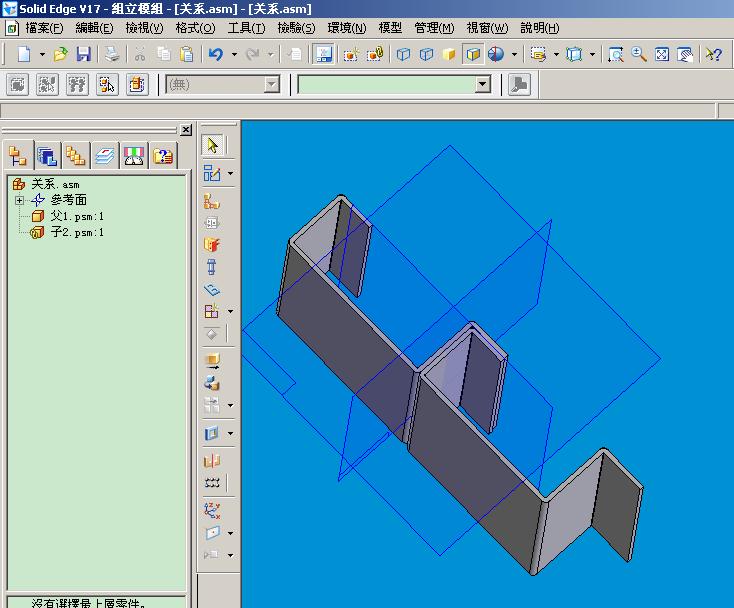Click the Solid Edge title bar icon
The width and height of the screenshot is (734, 608).
[x=9, y=8]
